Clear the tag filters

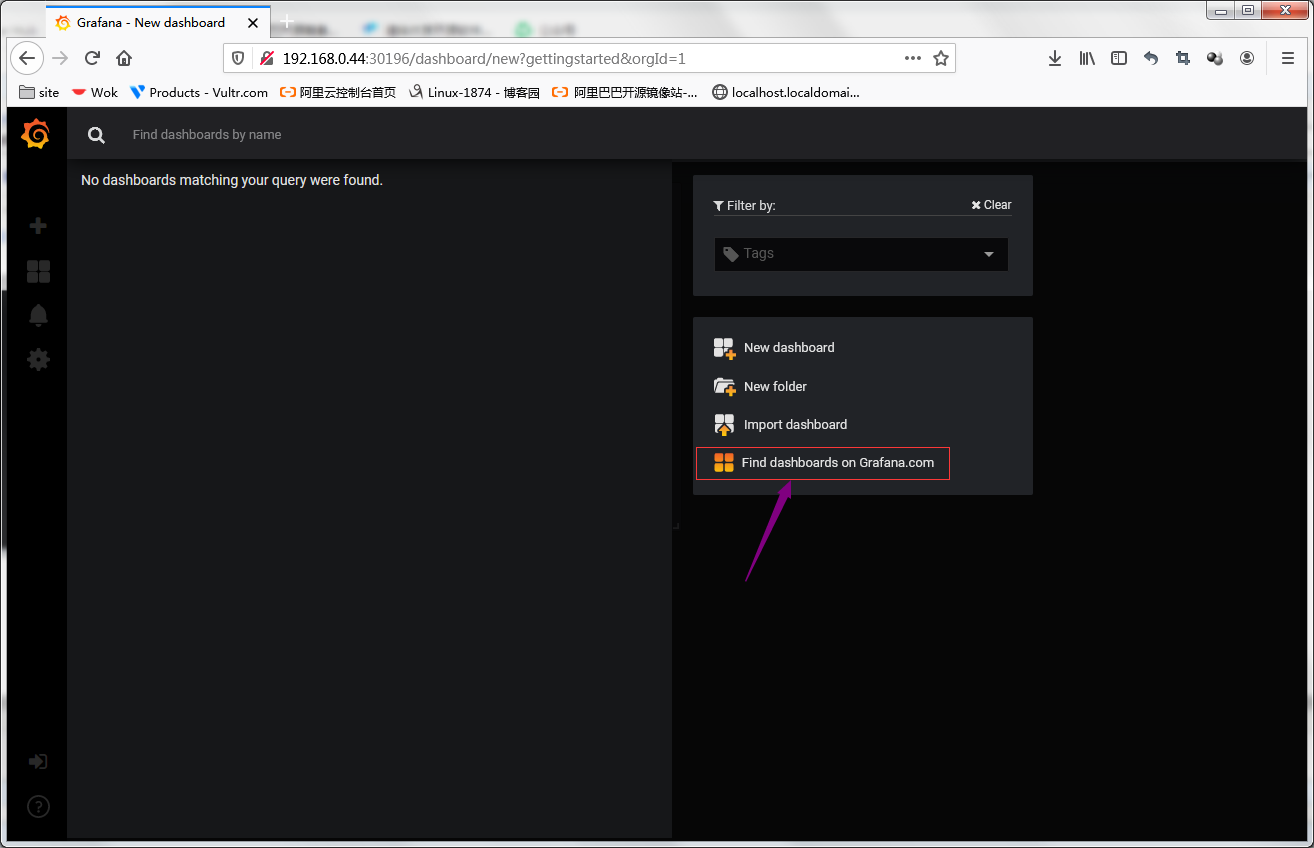[991, 205]
